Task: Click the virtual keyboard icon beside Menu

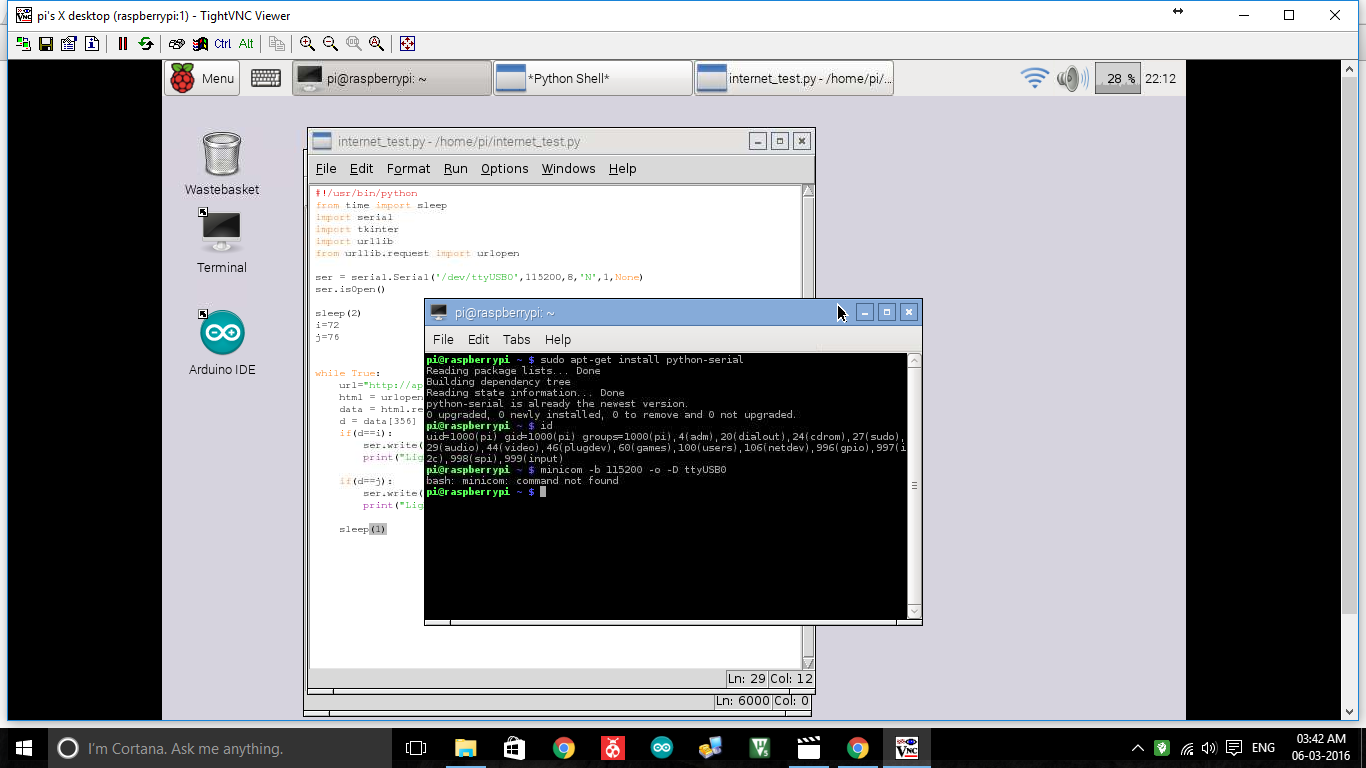Action: pos(264,77)
